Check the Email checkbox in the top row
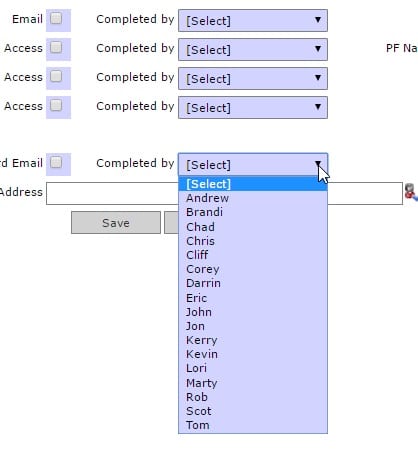This screenshot has height=461, width=418. tap(56, 18)
